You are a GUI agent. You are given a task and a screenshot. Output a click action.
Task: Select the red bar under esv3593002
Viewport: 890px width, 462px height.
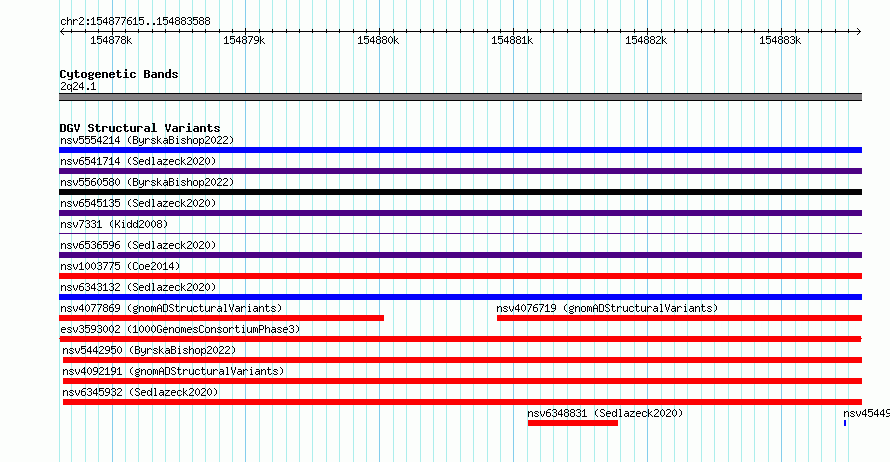[x=460, y=339]
